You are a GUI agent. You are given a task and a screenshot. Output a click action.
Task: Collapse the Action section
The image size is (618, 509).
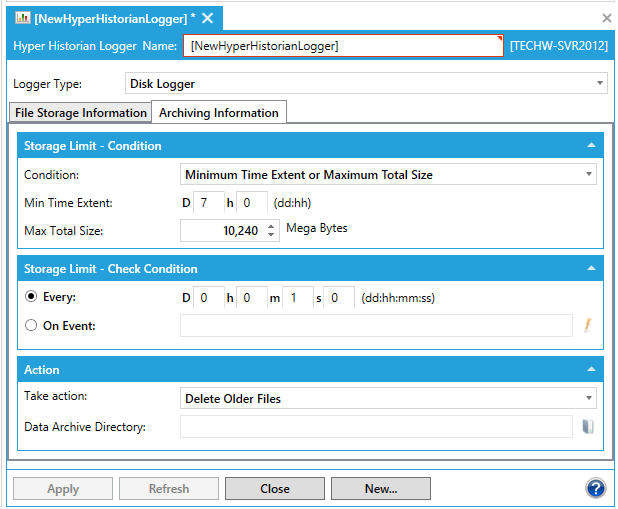click(x=590, y=370)
